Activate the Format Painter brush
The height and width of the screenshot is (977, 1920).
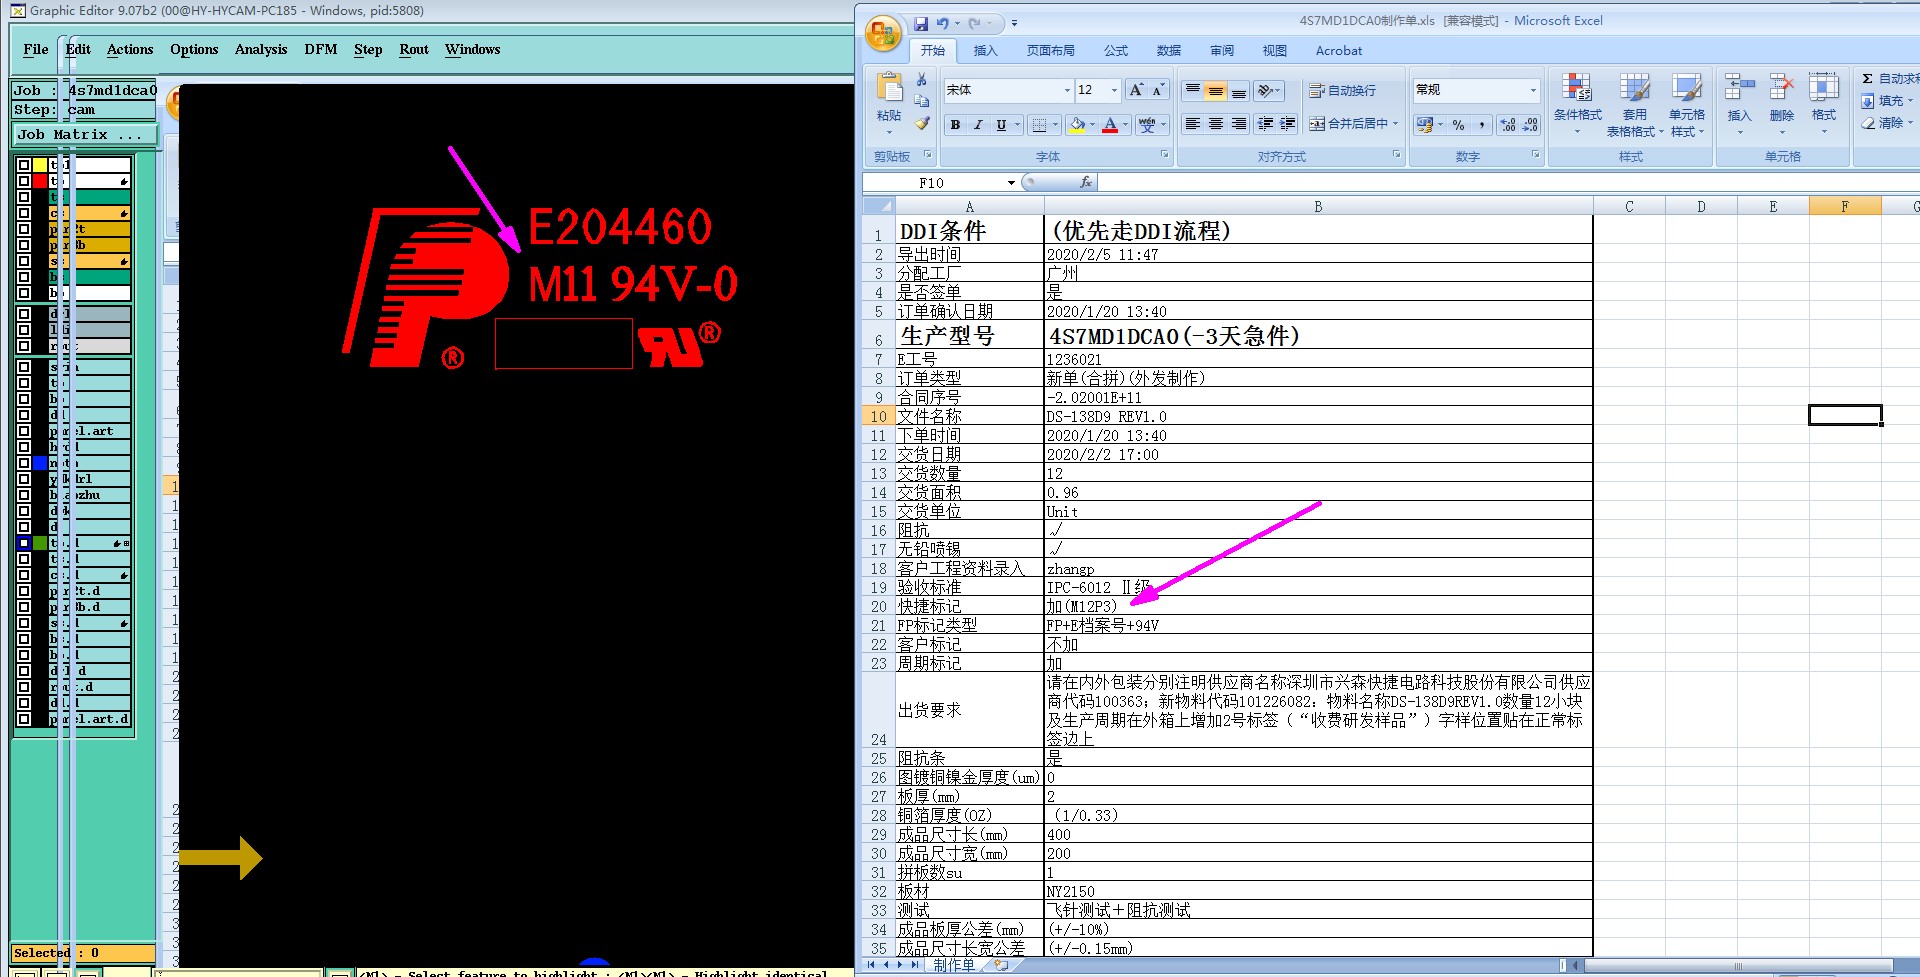click(922, 124)
